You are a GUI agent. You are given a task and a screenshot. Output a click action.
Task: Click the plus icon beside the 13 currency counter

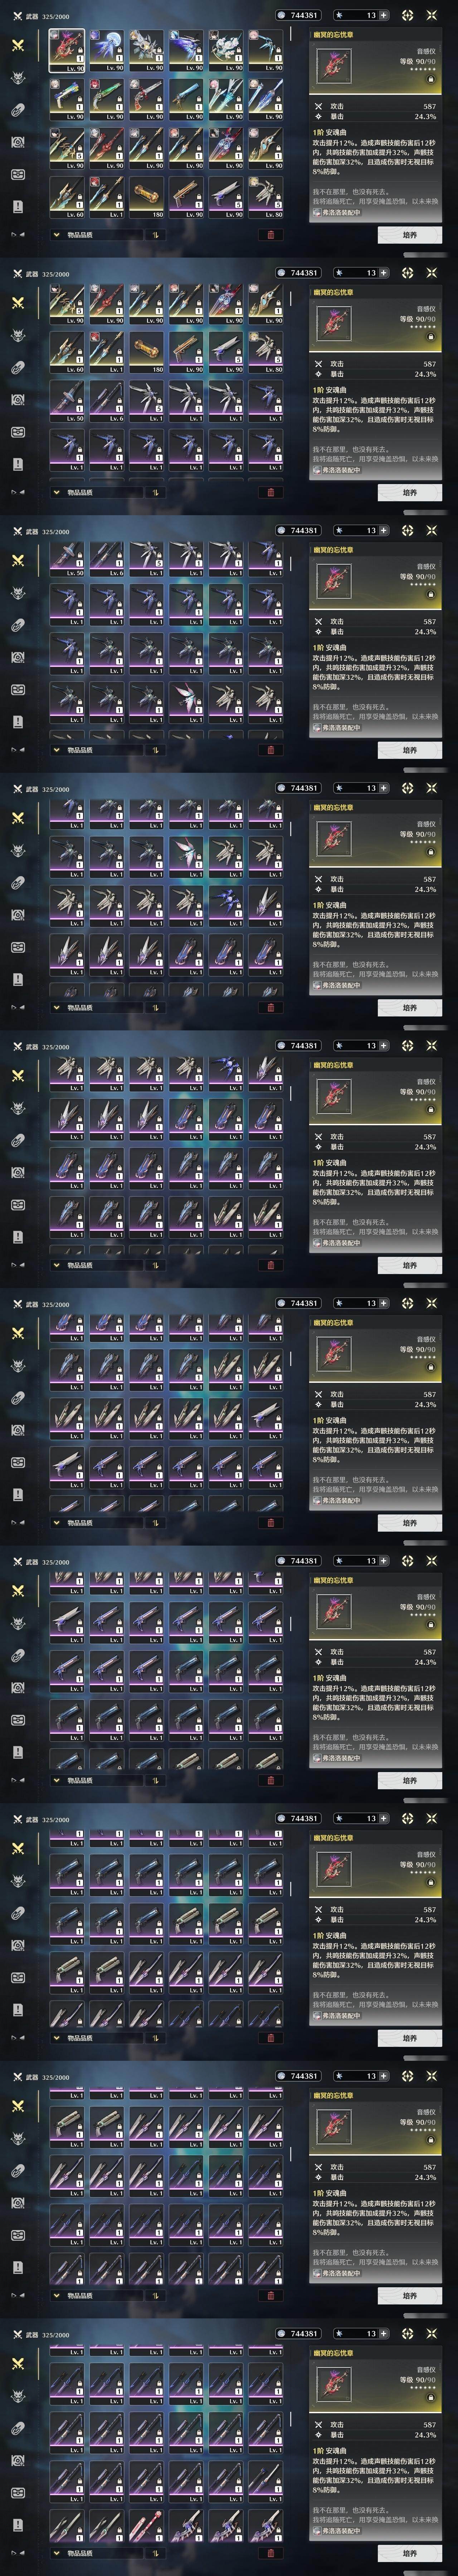(383, 15)
